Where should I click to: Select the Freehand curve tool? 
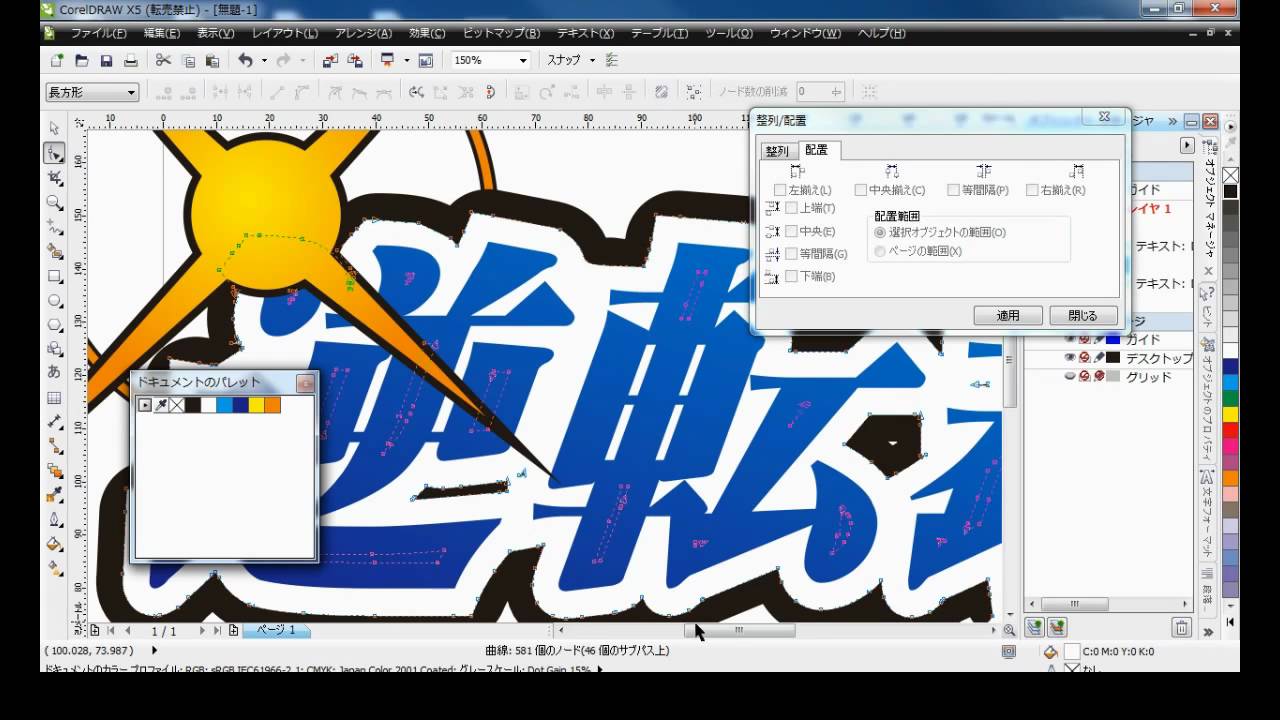tap(54, 227)
